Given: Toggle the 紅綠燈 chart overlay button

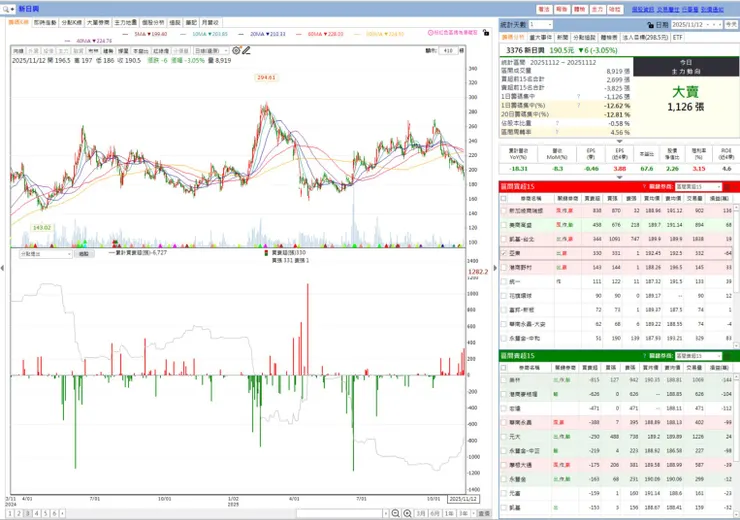Looking at the screenshot, I should pyautogui.click(x=161, y=50).
